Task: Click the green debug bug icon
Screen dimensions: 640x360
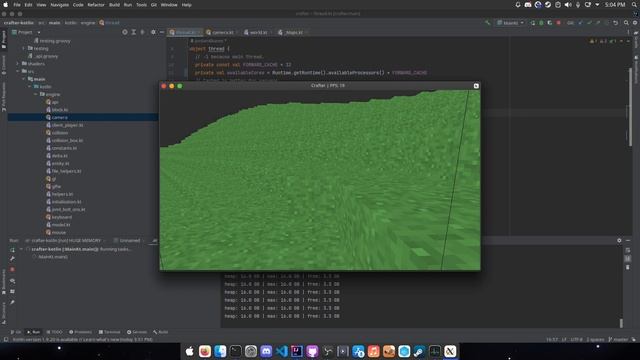Action: coord(541,23)
